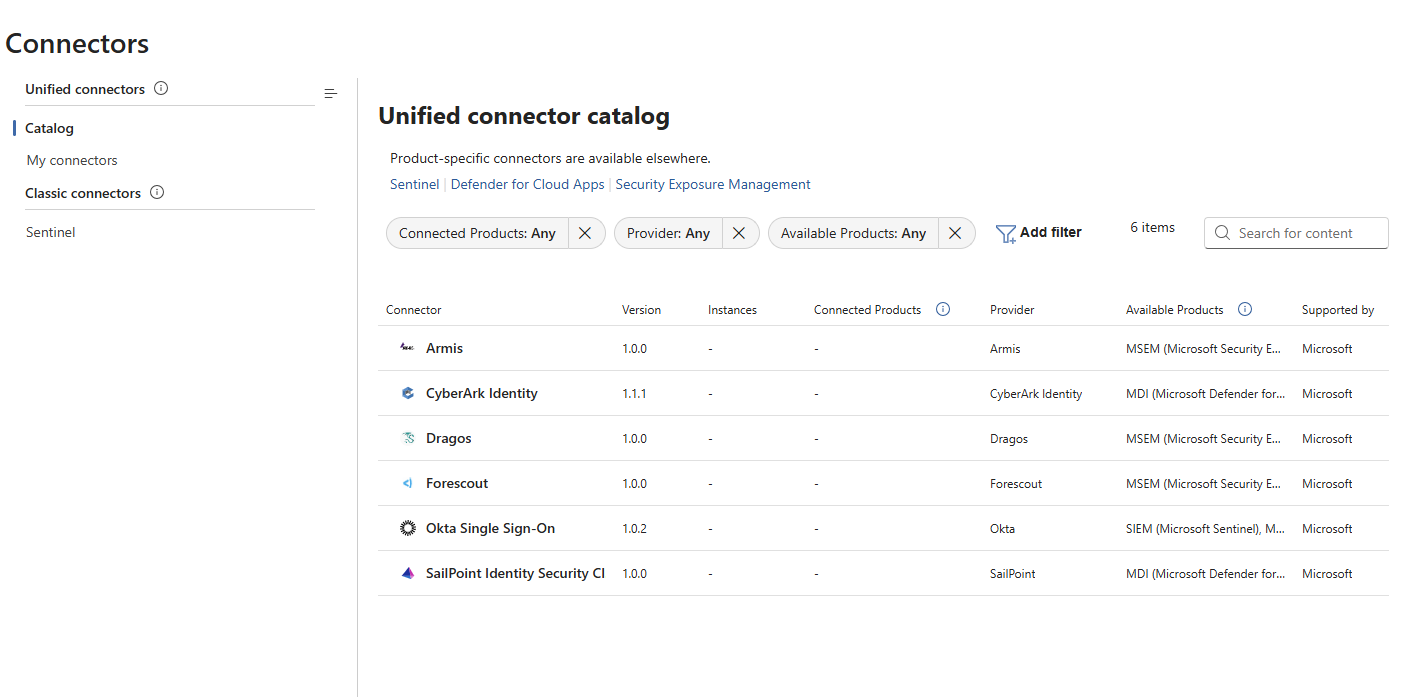Click the Armis provider cell
This screenshot has height=697, width=1417.
pos(1005,349)
